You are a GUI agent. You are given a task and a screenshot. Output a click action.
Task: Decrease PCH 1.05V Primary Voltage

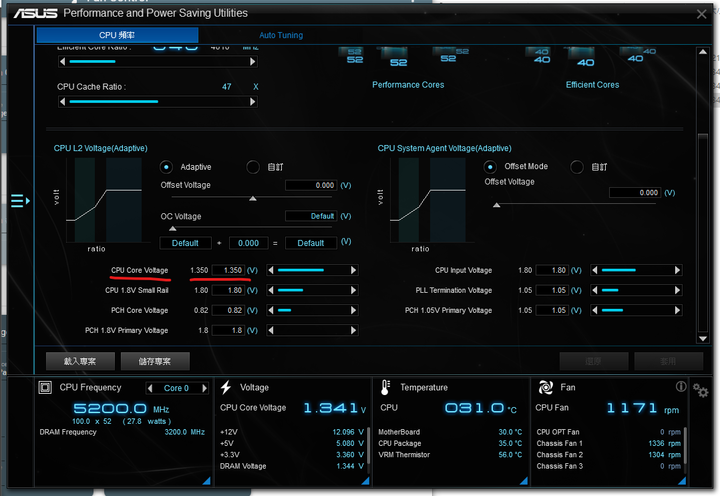point(595,310)
